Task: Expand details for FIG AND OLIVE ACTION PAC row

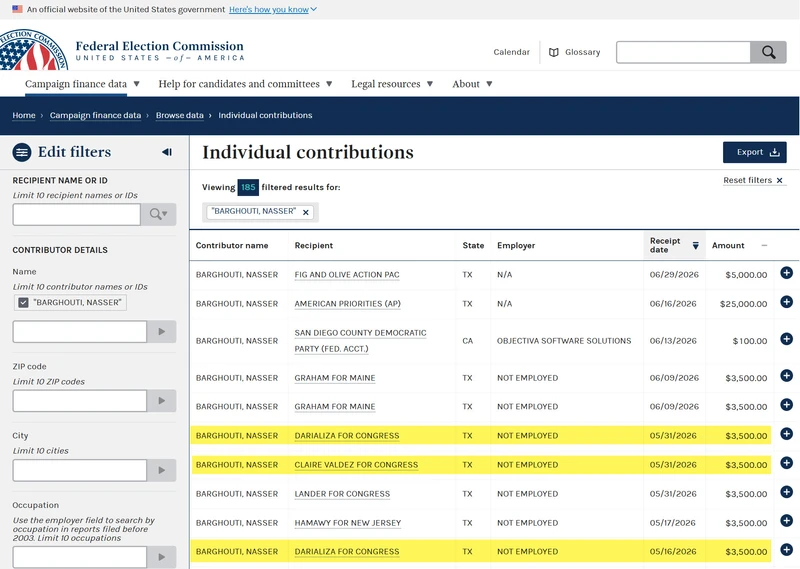Action: tap(786, 273)
